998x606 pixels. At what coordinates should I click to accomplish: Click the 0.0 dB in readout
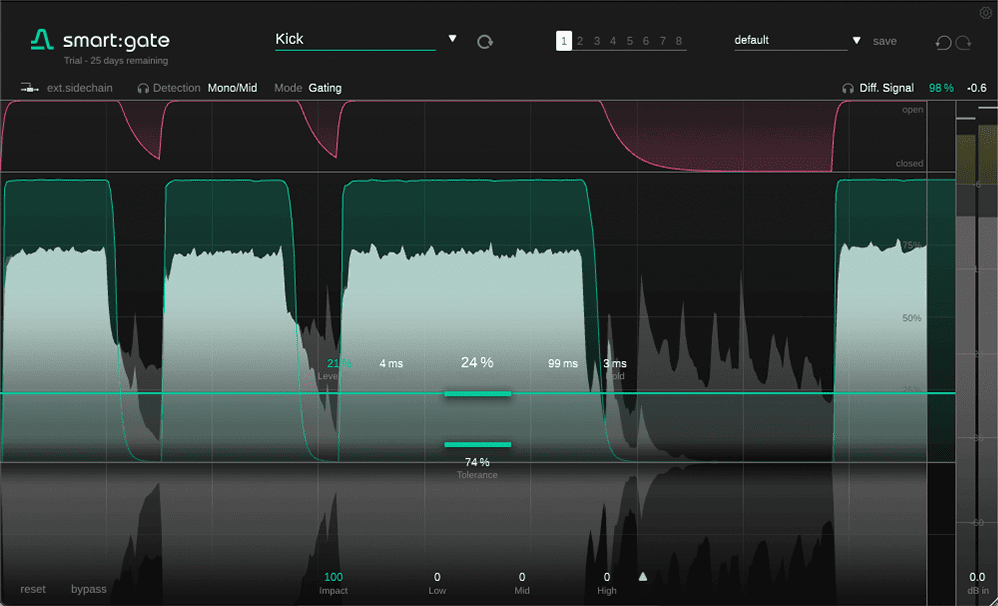[977, 577]
